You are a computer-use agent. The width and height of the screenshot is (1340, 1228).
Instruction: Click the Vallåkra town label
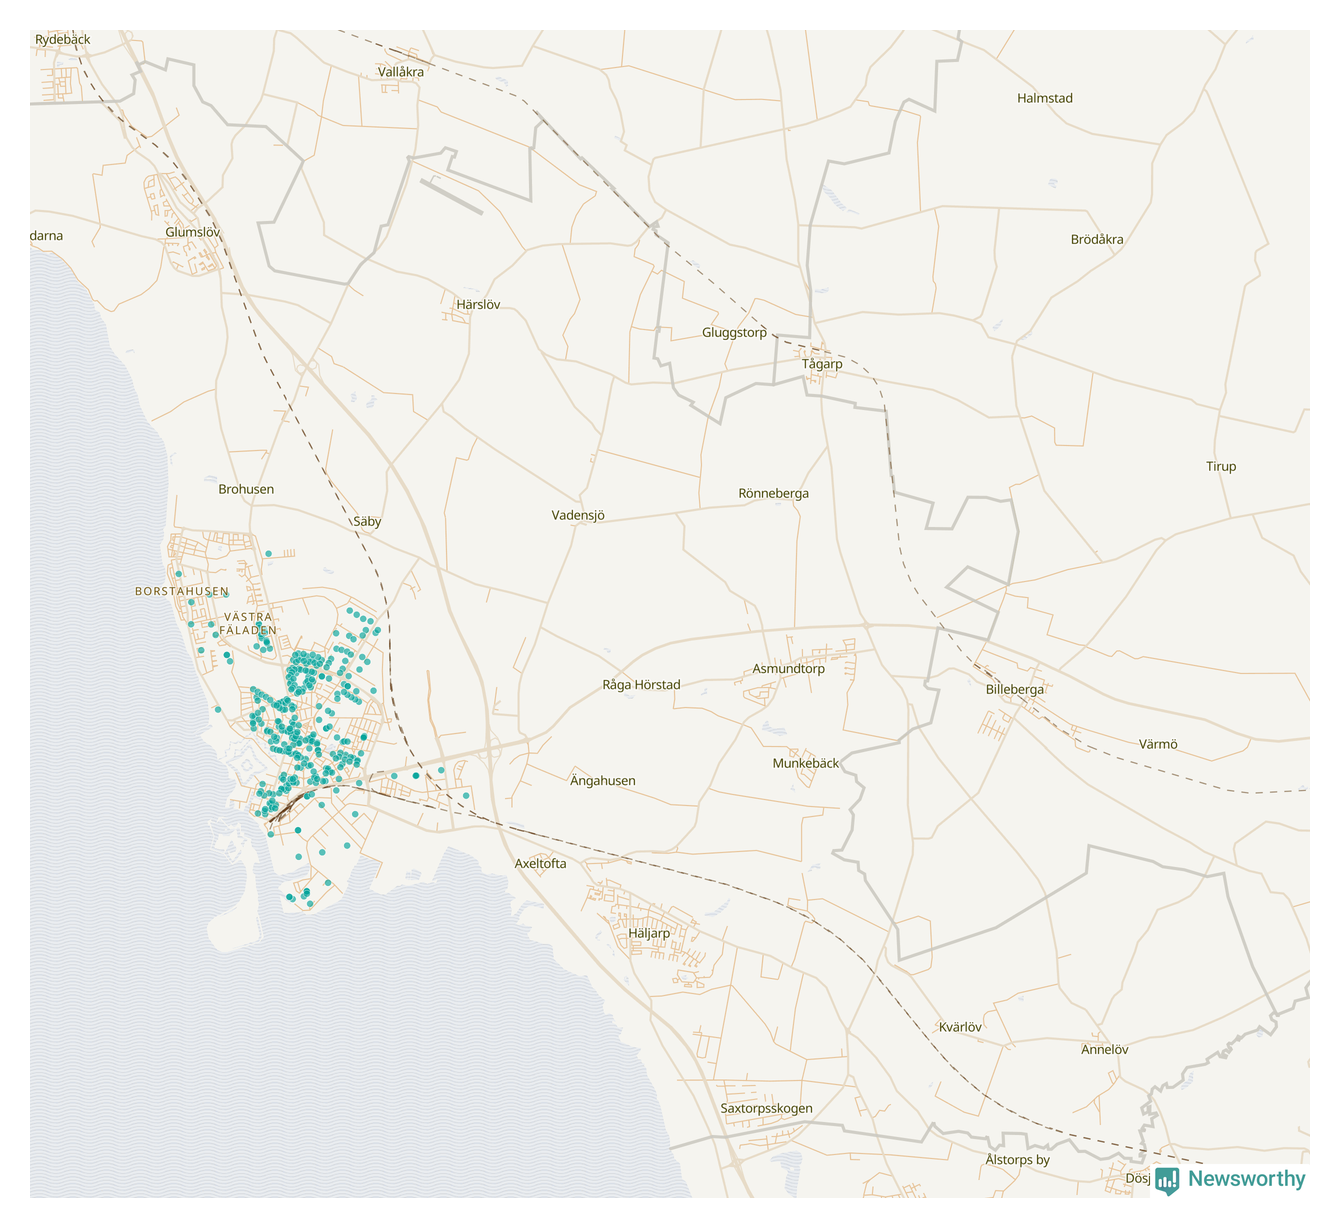click(401, 72)
